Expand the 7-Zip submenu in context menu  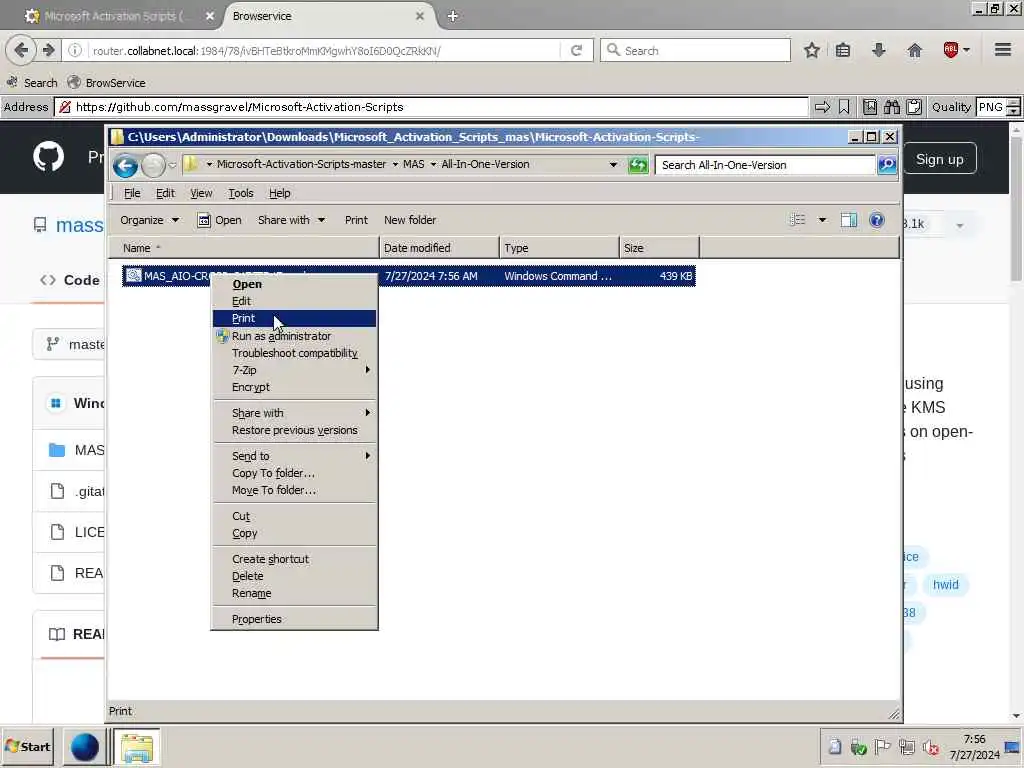point(295,370)
